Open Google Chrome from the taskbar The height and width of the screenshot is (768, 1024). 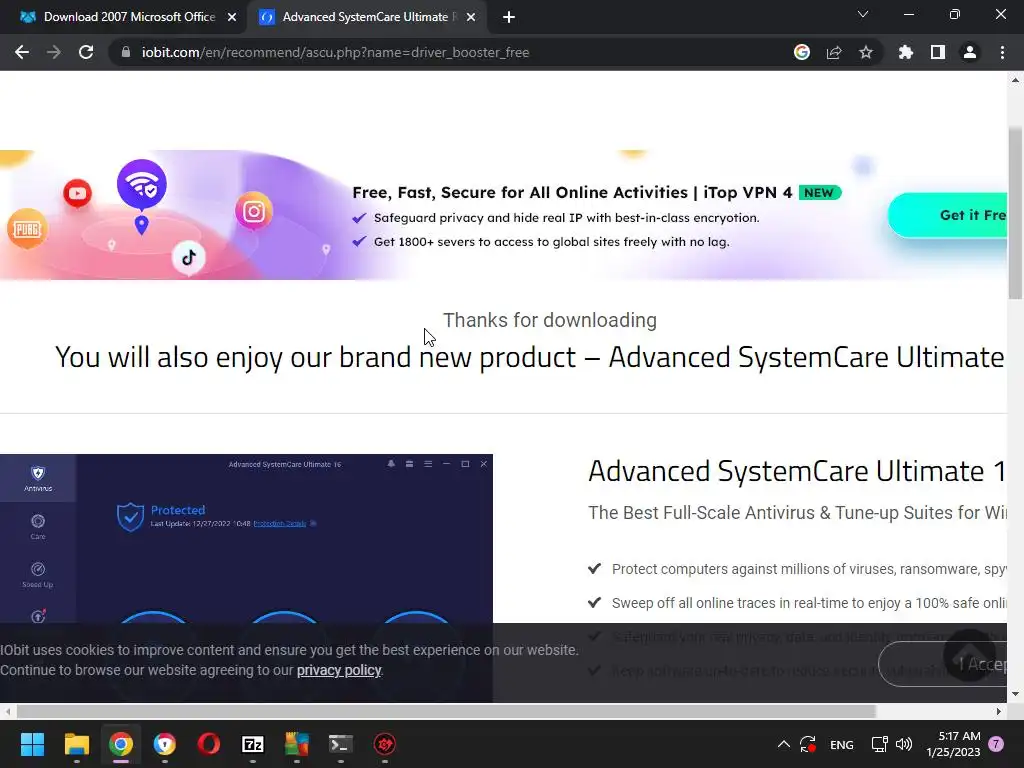[121, 744]
